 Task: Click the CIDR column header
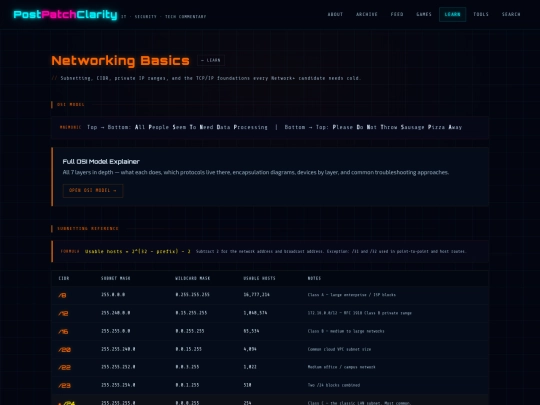[64, 278]
